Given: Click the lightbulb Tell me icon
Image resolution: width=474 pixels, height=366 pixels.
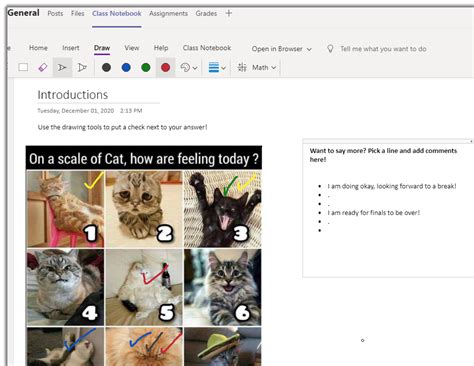Looking at the screenshot, I should pos(330,49).
